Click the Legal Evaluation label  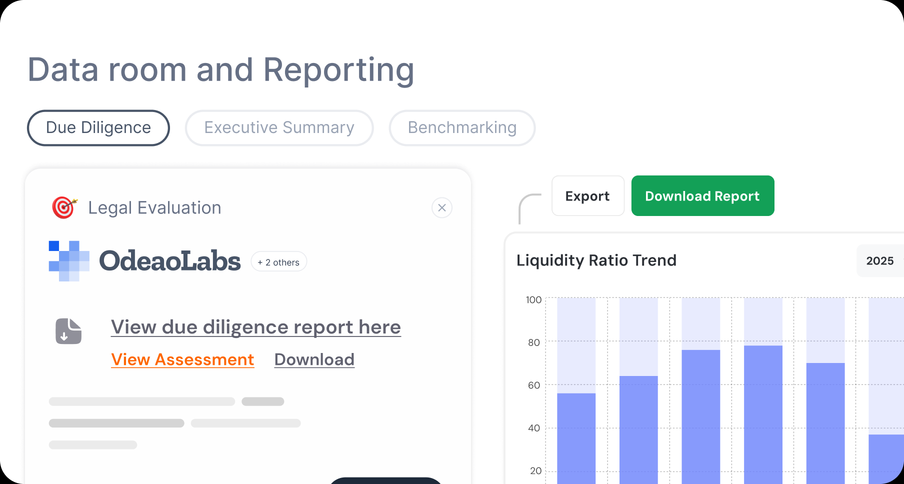tap(155, 208)
